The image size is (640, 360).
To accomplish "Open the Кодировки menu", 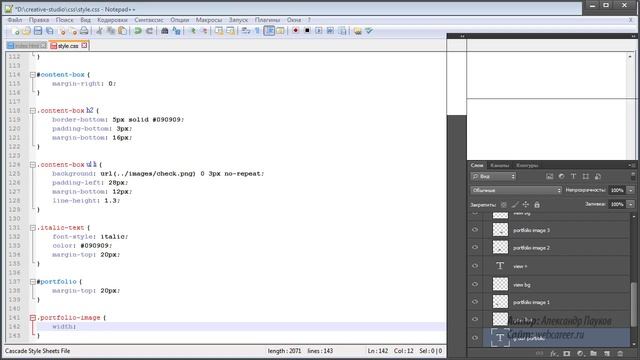I will coord(112,20).
